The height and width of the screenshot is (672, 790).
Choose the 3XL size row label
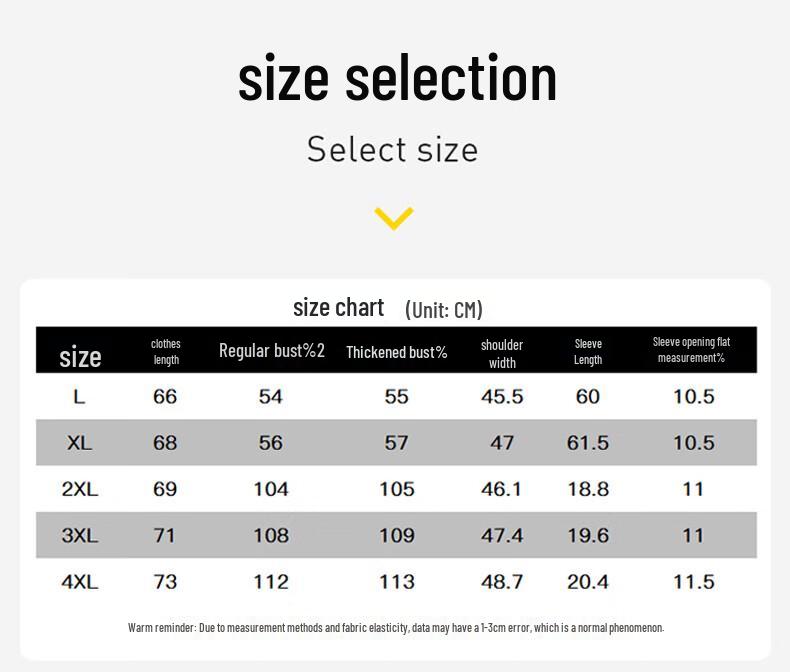click(x=80, y=535)
